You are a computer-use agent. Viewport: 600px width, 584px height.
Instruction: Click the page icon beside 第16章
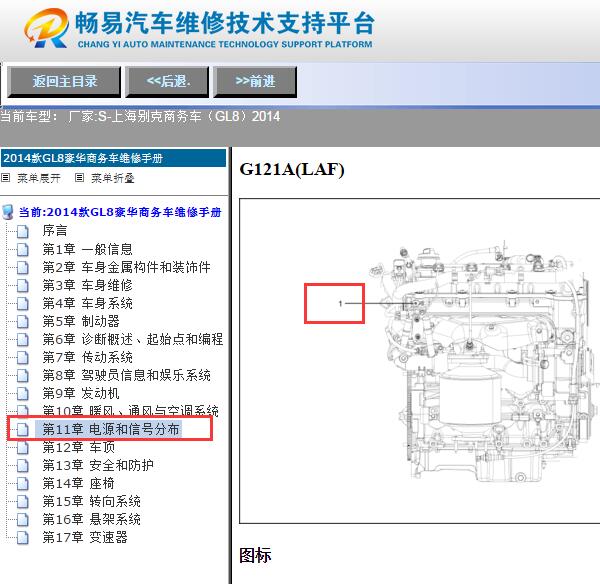point(23,519)
